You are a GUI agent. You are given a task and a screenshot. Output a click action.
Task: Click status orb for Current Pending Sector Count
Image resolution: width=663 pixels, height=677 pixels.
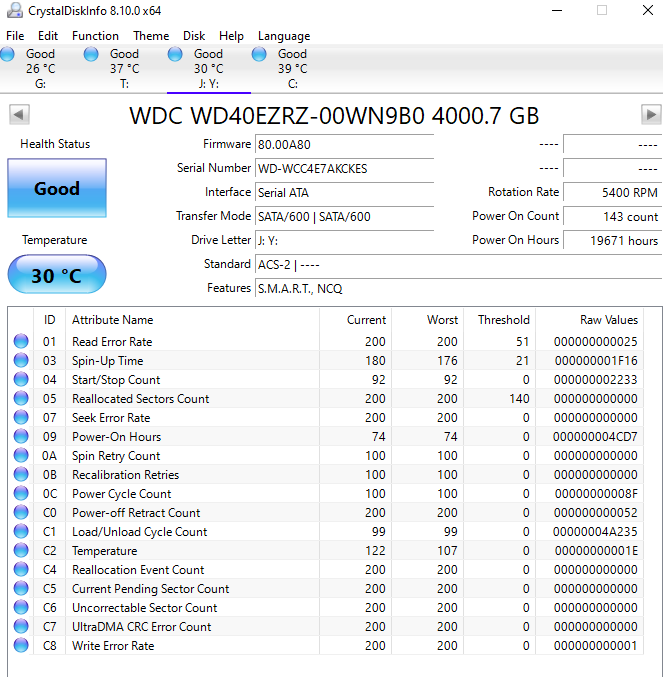[x=21, y=588]
